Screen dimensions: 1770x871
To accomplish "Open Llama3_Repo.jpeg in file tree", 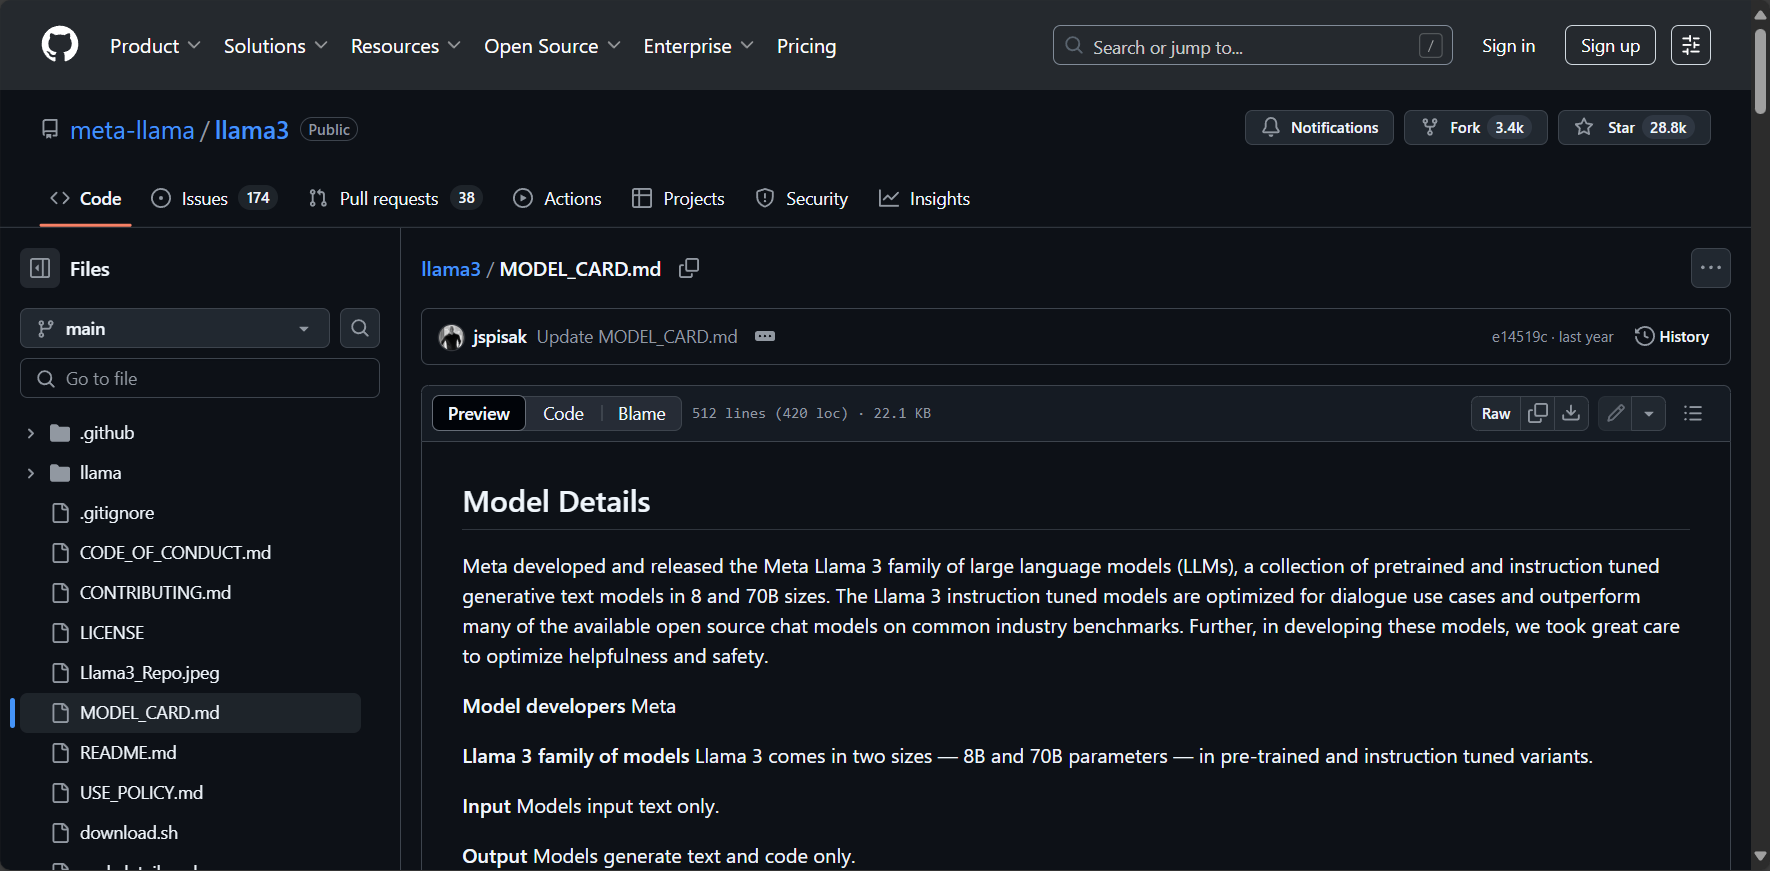I will tap(150, 673).
